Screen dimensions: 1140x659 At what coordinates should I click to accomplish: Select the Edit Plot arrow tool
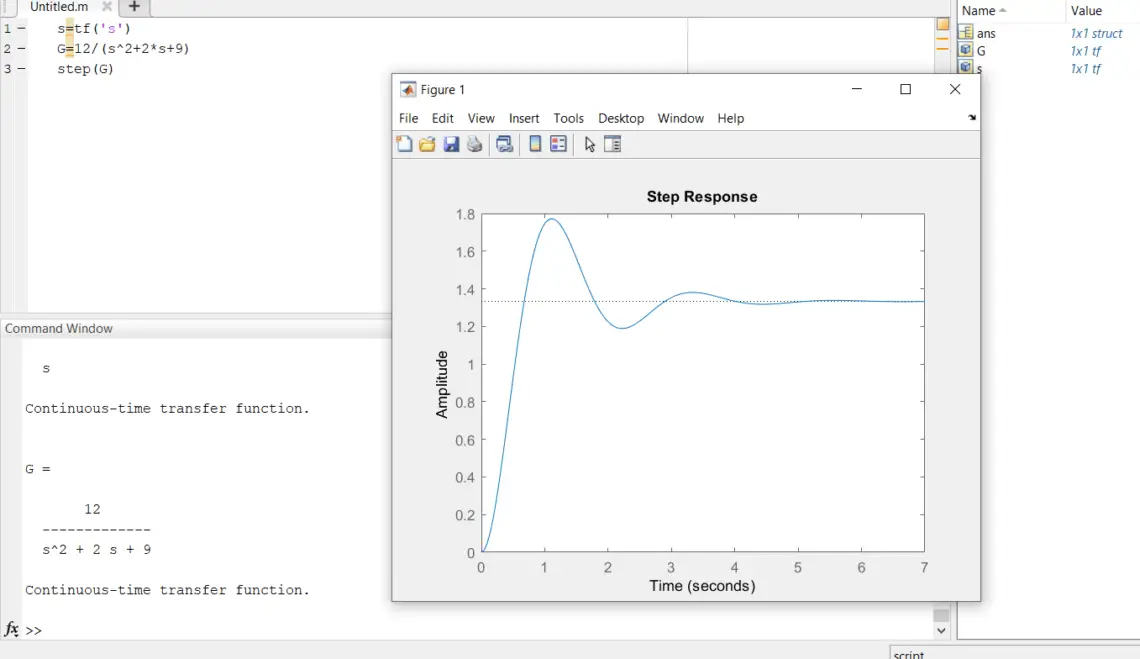590,144
